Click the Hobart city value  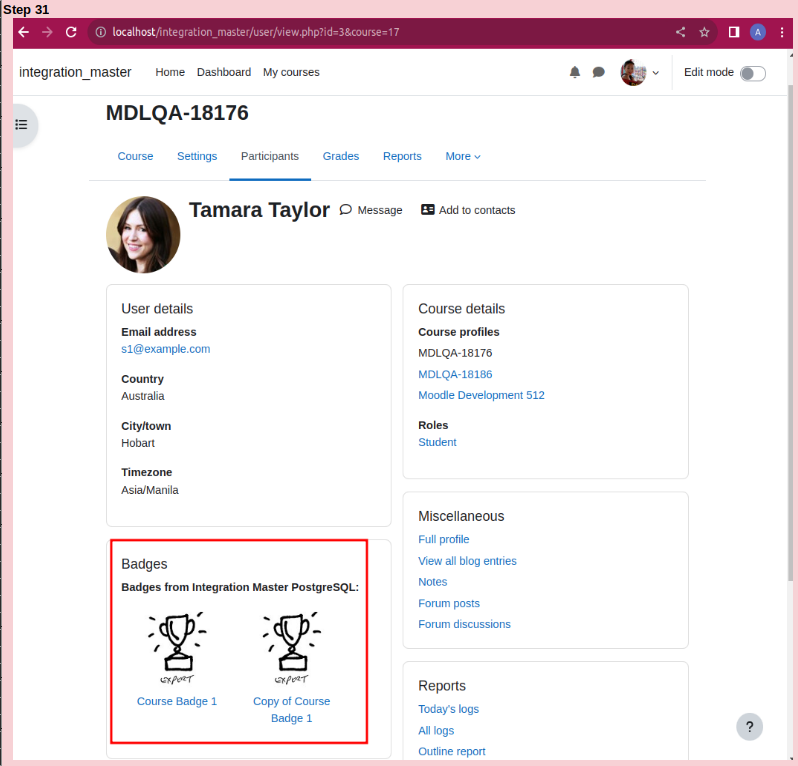(x=138, y=443)
